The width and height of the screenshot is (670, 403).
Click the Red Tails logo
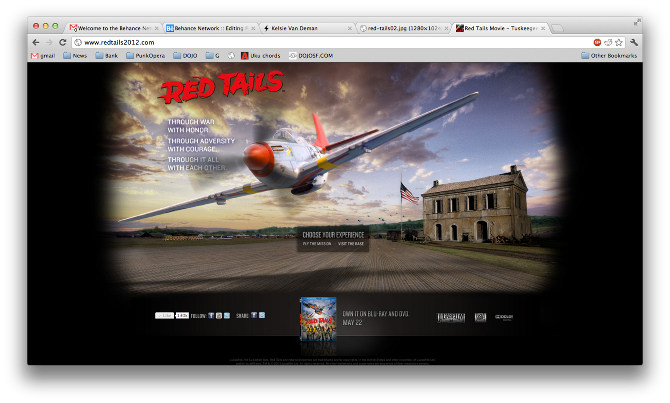pyautogui.click(x=222, y=87)
